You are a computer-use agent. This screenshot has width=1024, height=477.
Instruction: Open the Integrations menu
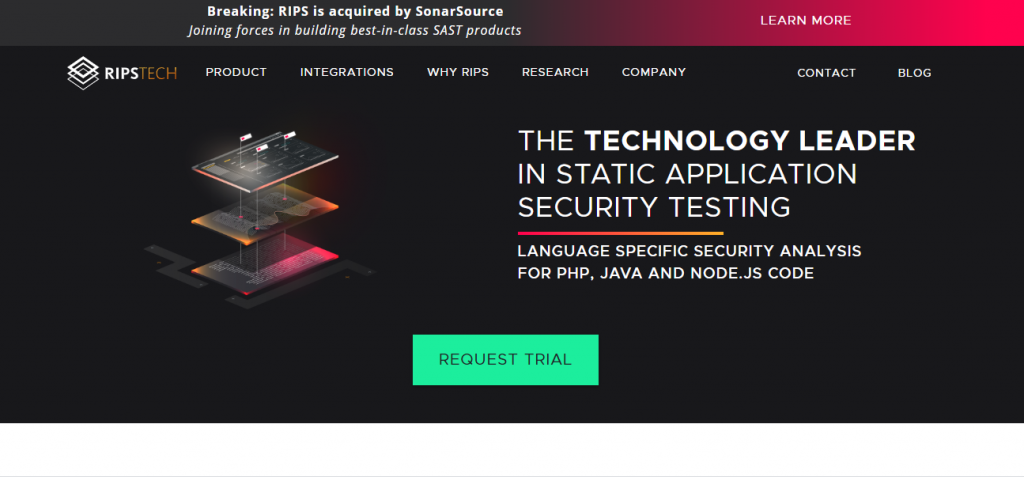(x=347, y=73)
